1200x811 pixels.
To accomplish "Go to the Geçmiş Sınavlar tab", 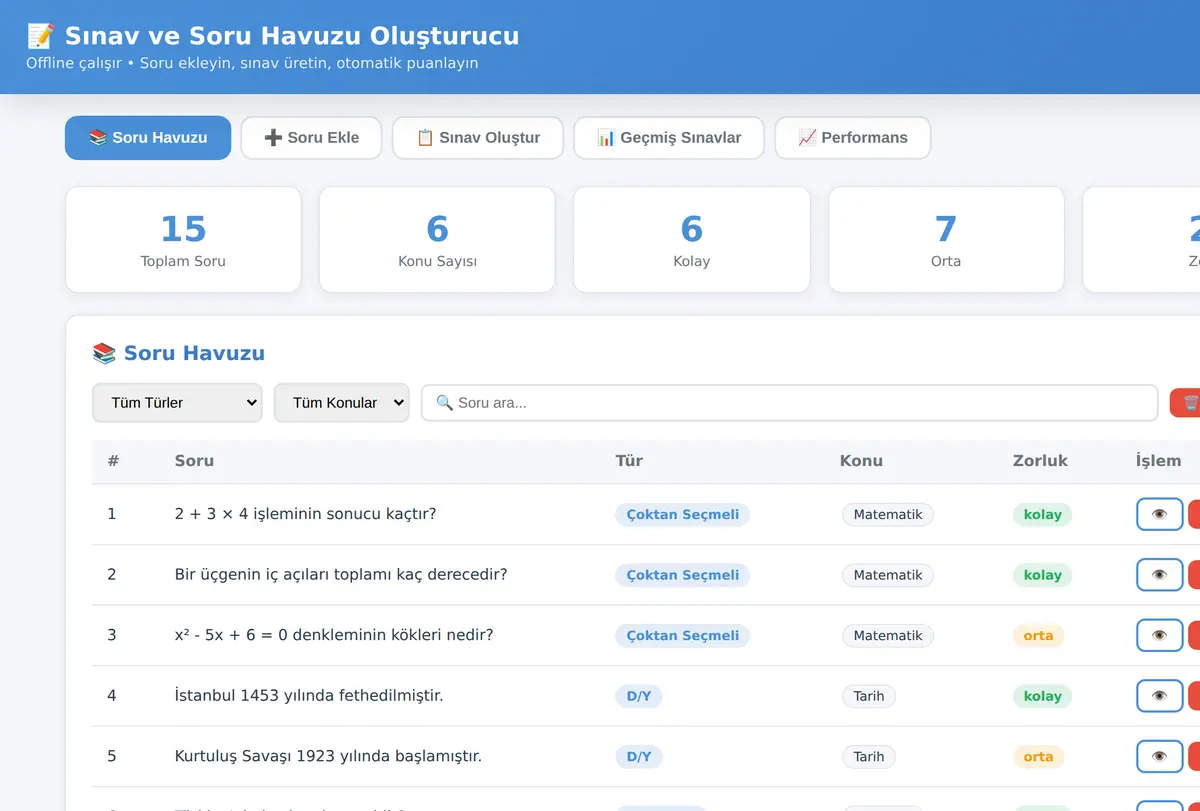I will [669, 138].
